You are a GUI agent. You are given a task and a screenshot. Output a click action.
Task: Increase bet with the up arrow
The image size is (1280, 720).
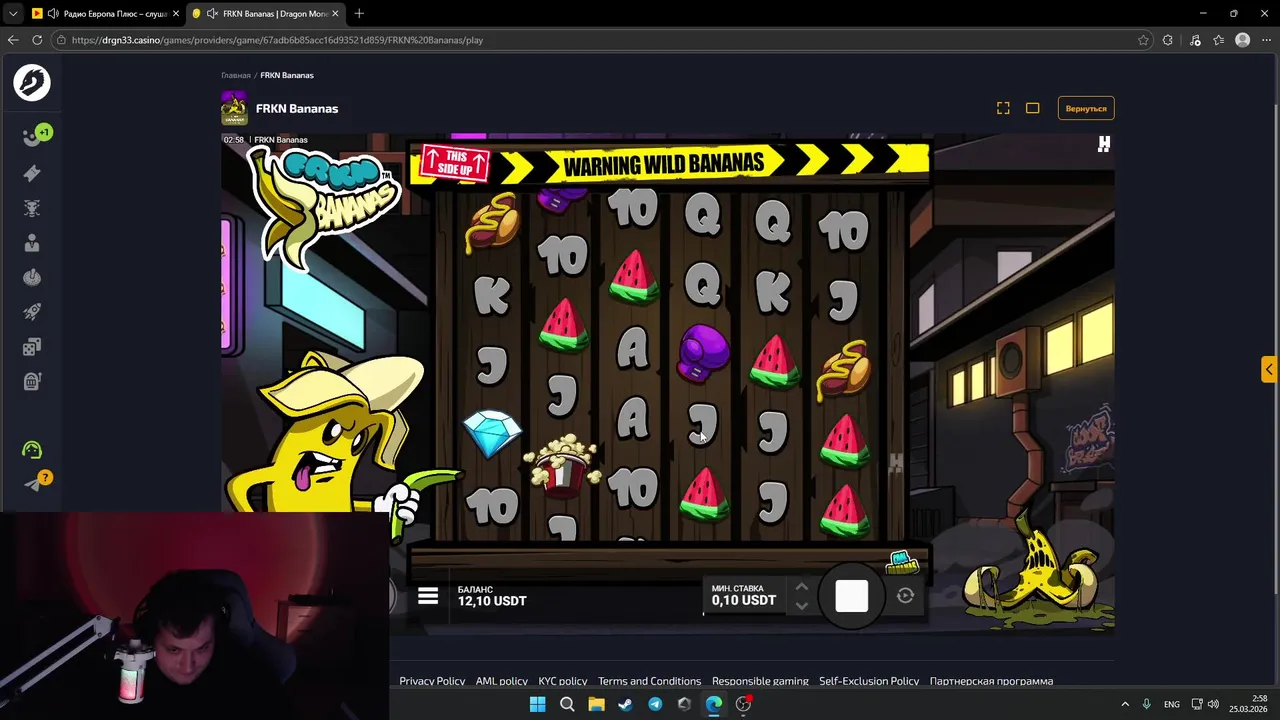801,587
